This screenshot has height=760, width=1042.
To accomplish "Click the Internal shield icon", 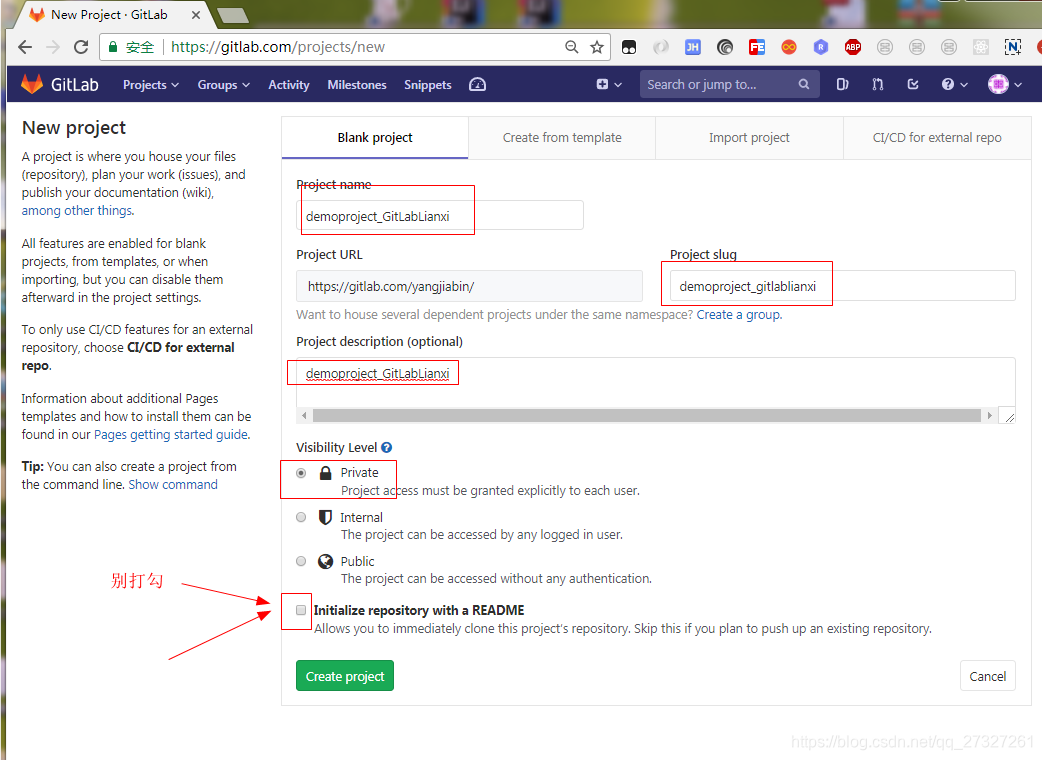I will pos(325,517).
